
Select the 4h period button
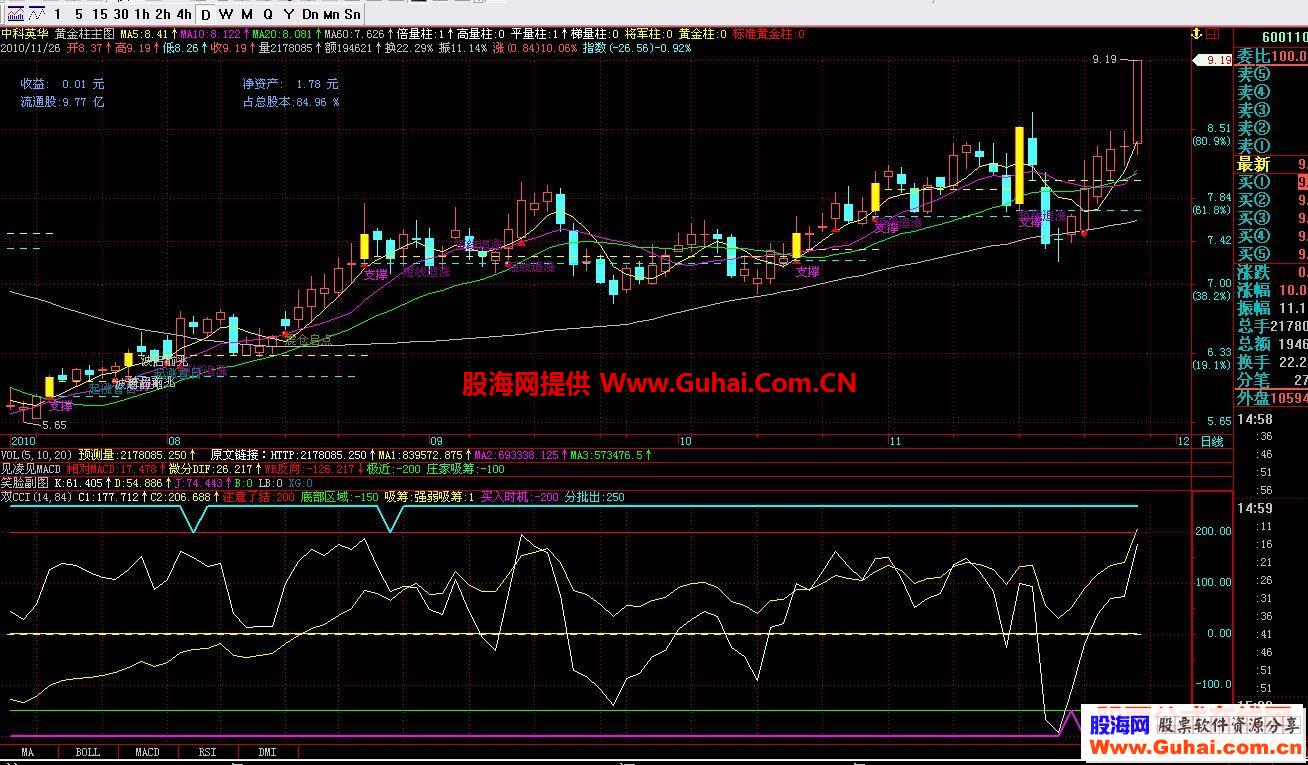point(184,14)
